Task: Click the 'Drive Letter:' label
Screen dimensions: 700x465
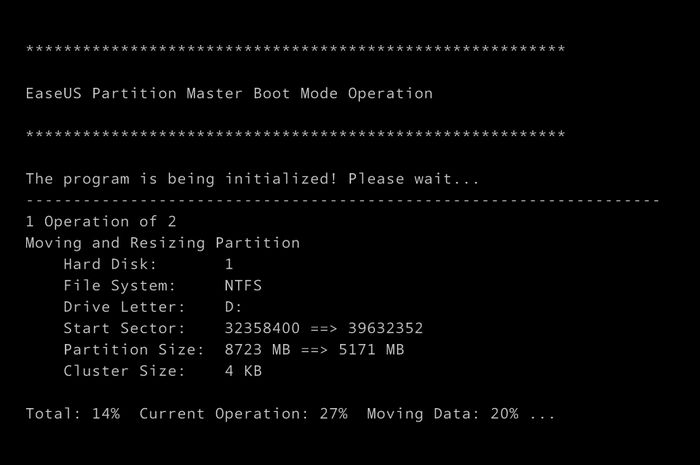Action: point(124,307)
